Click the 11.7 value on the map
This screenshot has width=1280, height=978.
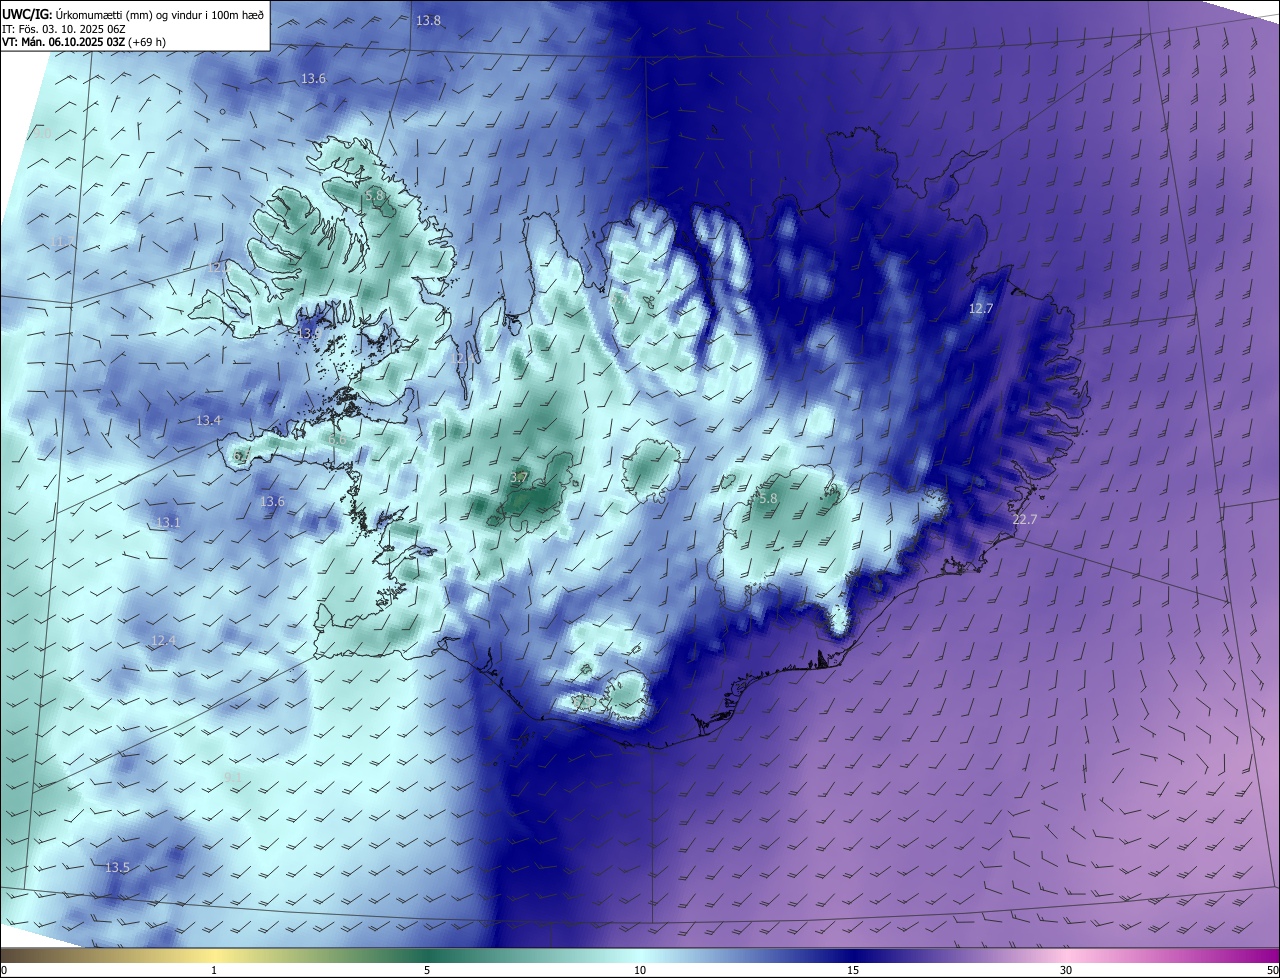(x=61, y=241)
